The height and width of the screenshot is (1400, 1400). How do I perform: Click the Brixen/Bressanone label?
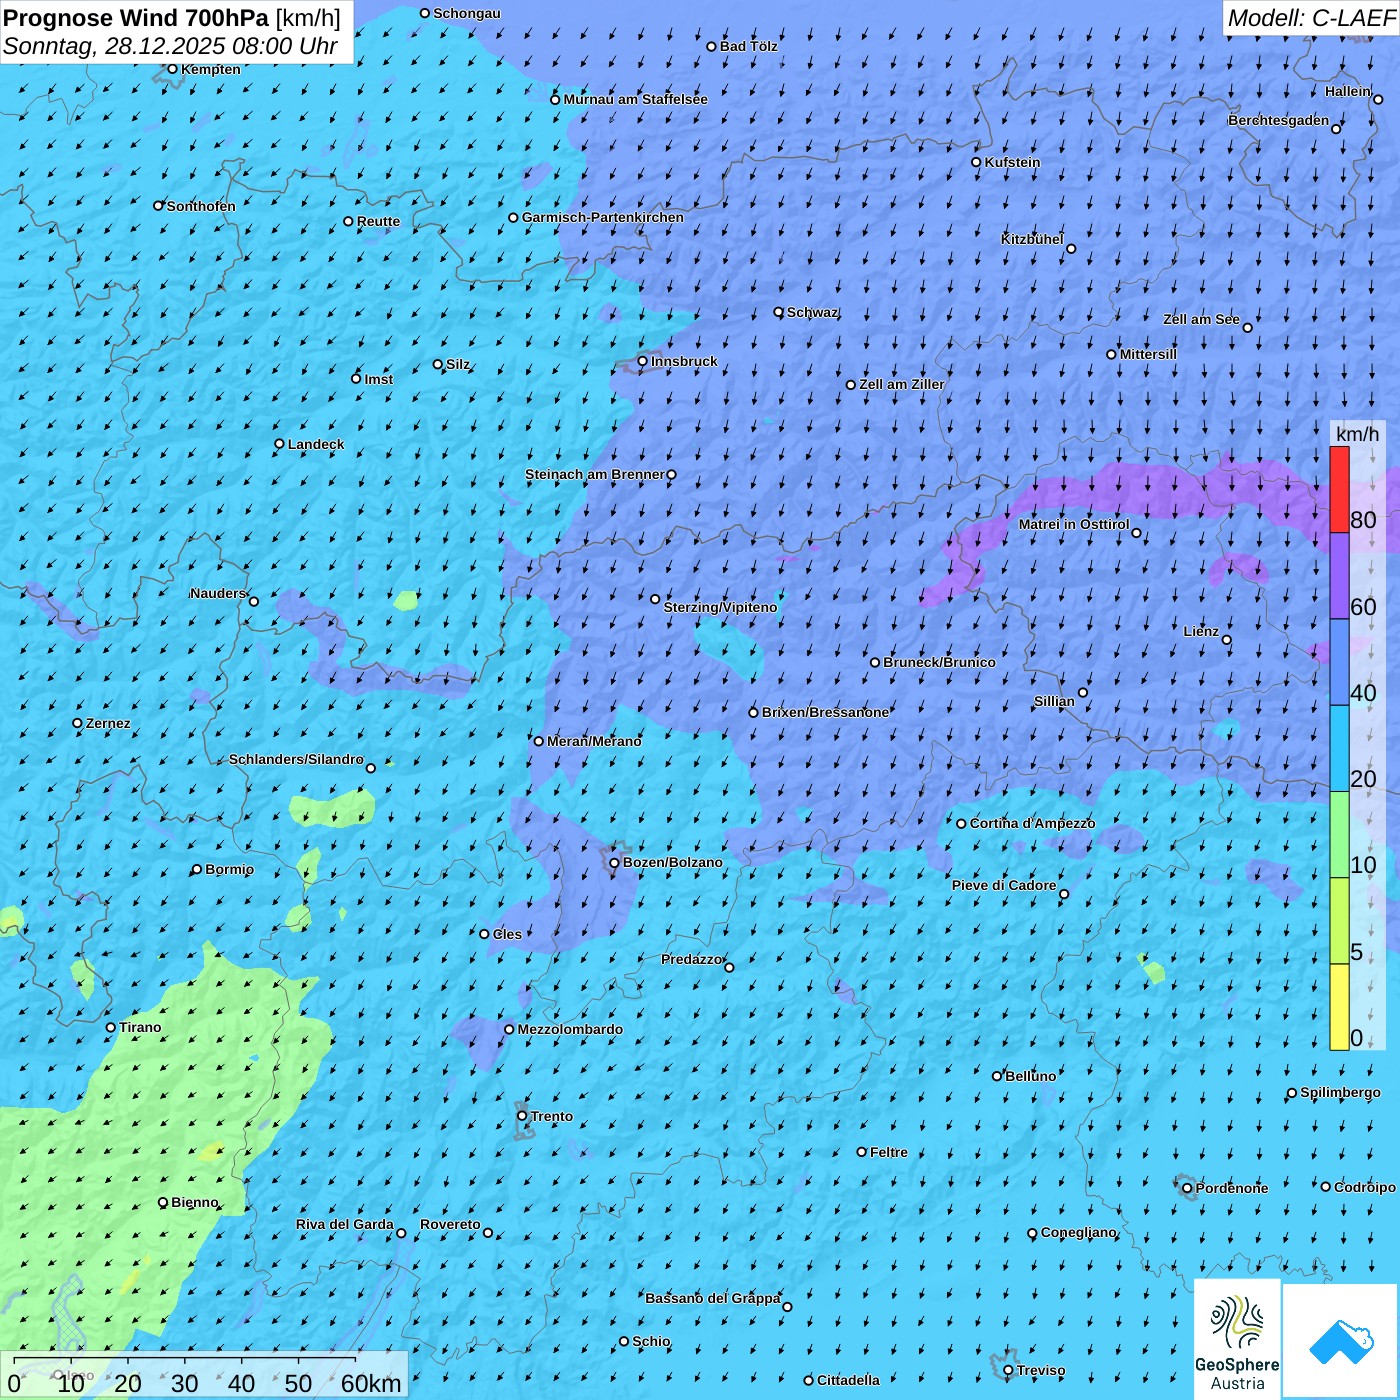825,712
